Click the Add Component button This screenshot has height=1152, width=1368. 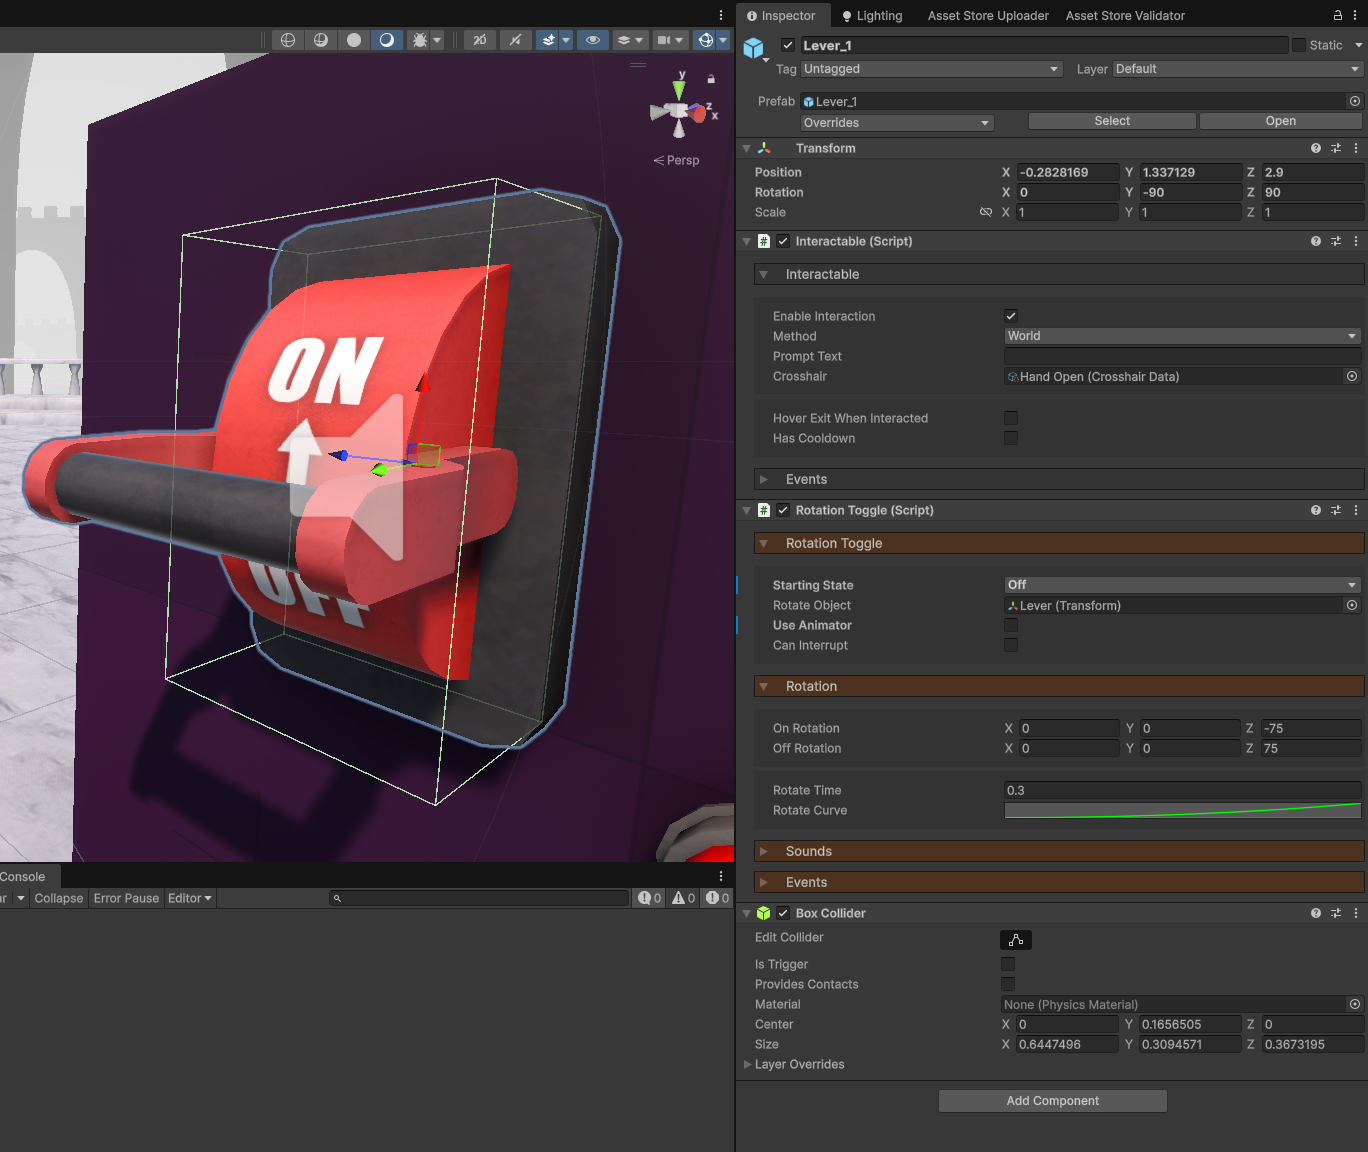[1052, 1101]
